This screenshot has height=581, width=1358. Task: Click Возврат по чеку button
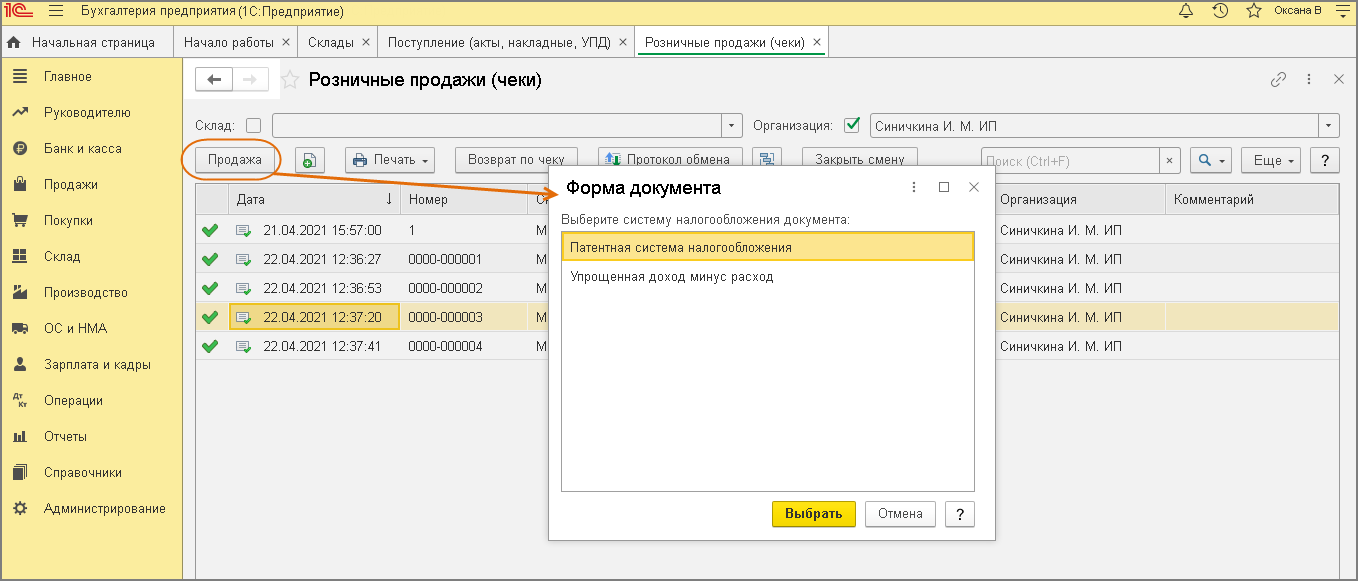tap(517, 160)
